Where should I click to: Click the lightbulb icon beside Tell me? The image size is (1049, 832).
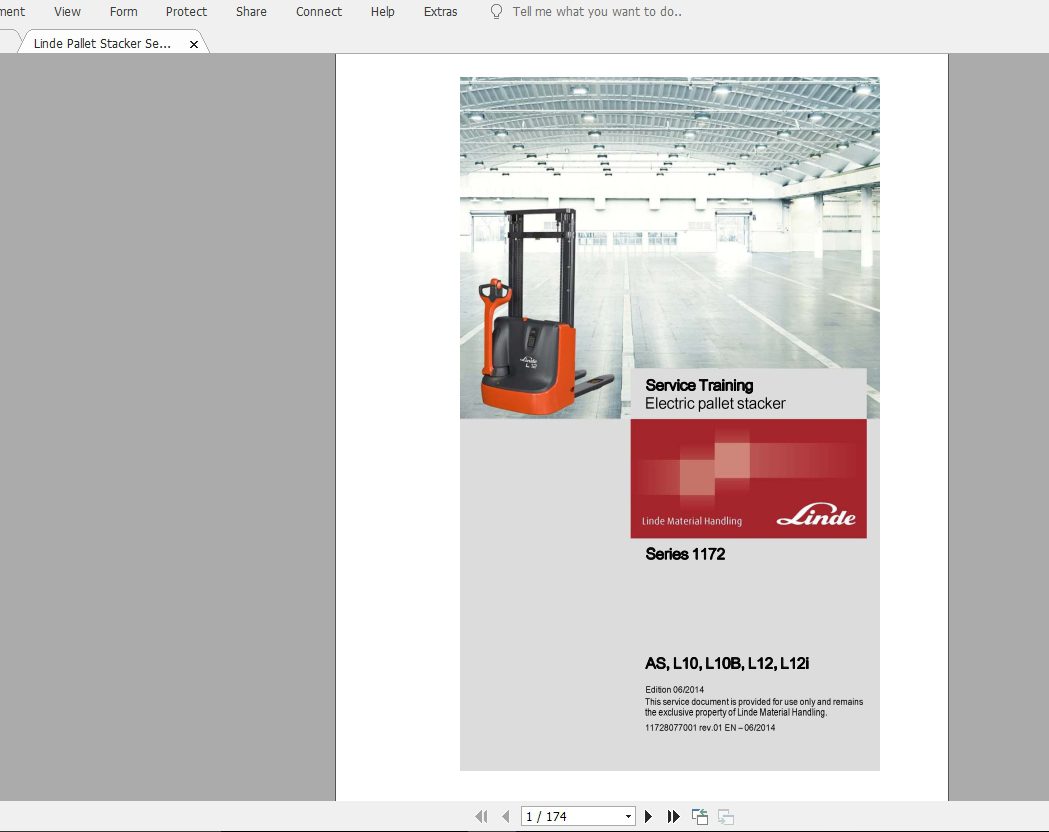coord(496,11)
